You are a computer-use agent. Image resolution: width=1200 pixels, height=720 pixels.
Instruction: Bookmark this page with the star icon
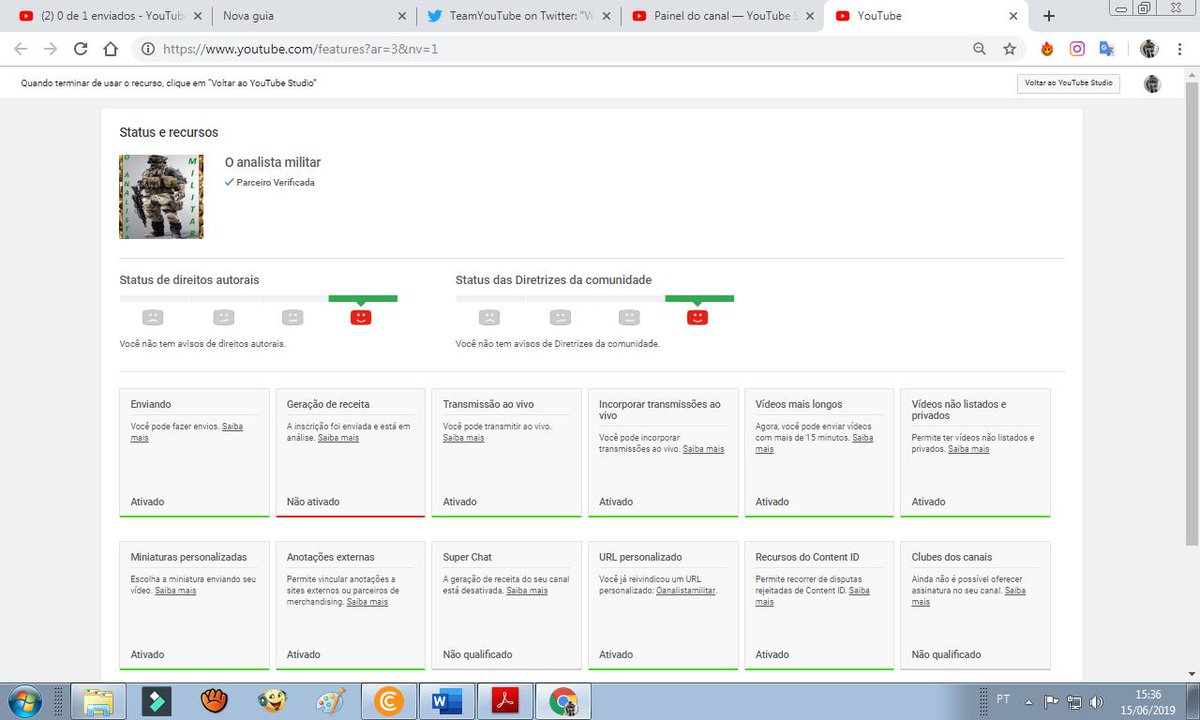pos(1009,48)
